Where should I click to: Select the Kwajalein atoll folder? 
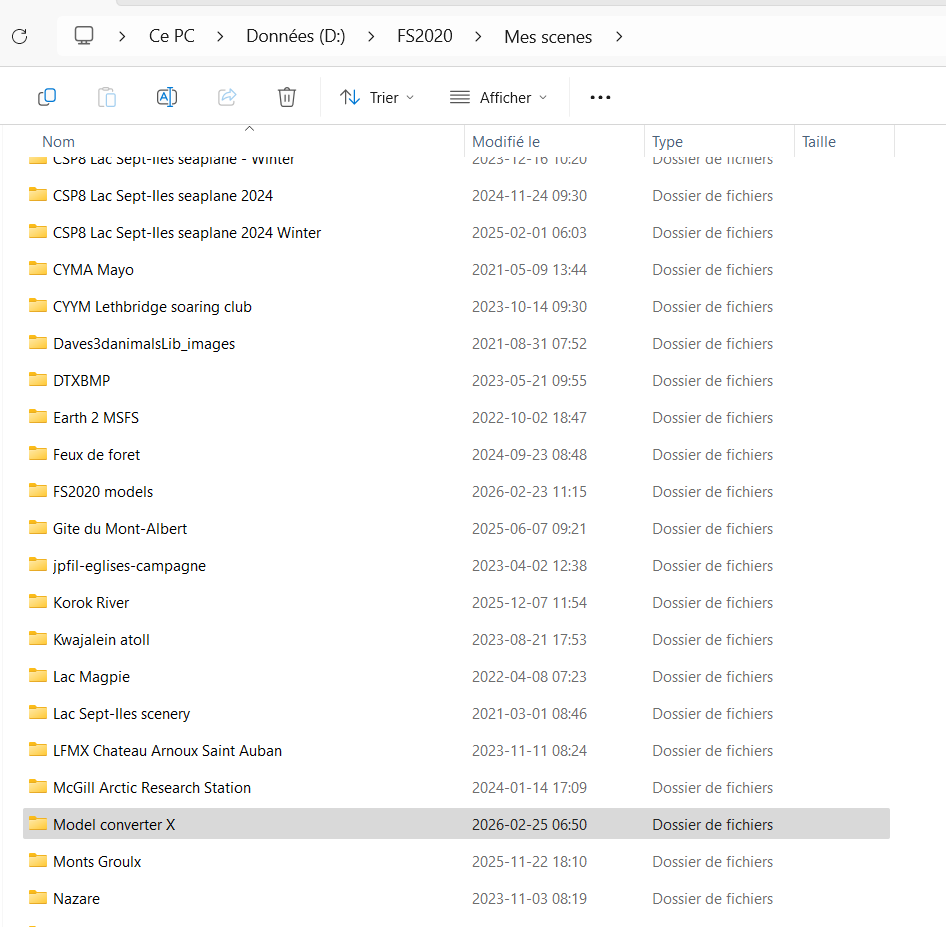[456, 640]
